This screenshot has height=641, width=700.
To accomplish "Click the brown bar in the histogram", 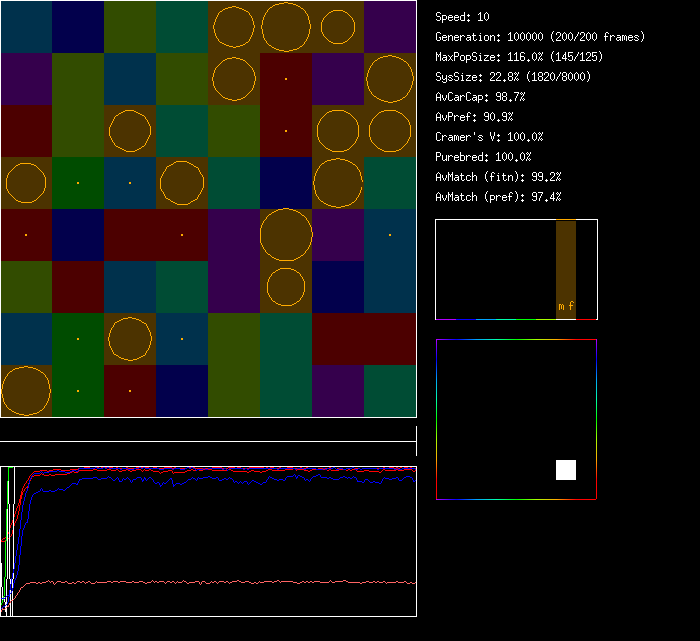I will tap(566, 260).
